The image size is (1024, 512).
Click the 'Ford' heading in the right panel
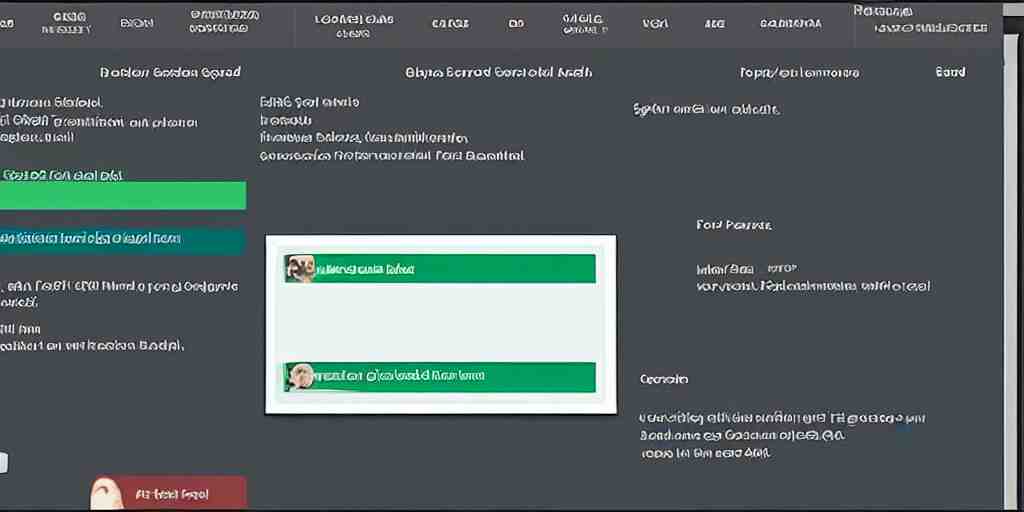[732, 225]
